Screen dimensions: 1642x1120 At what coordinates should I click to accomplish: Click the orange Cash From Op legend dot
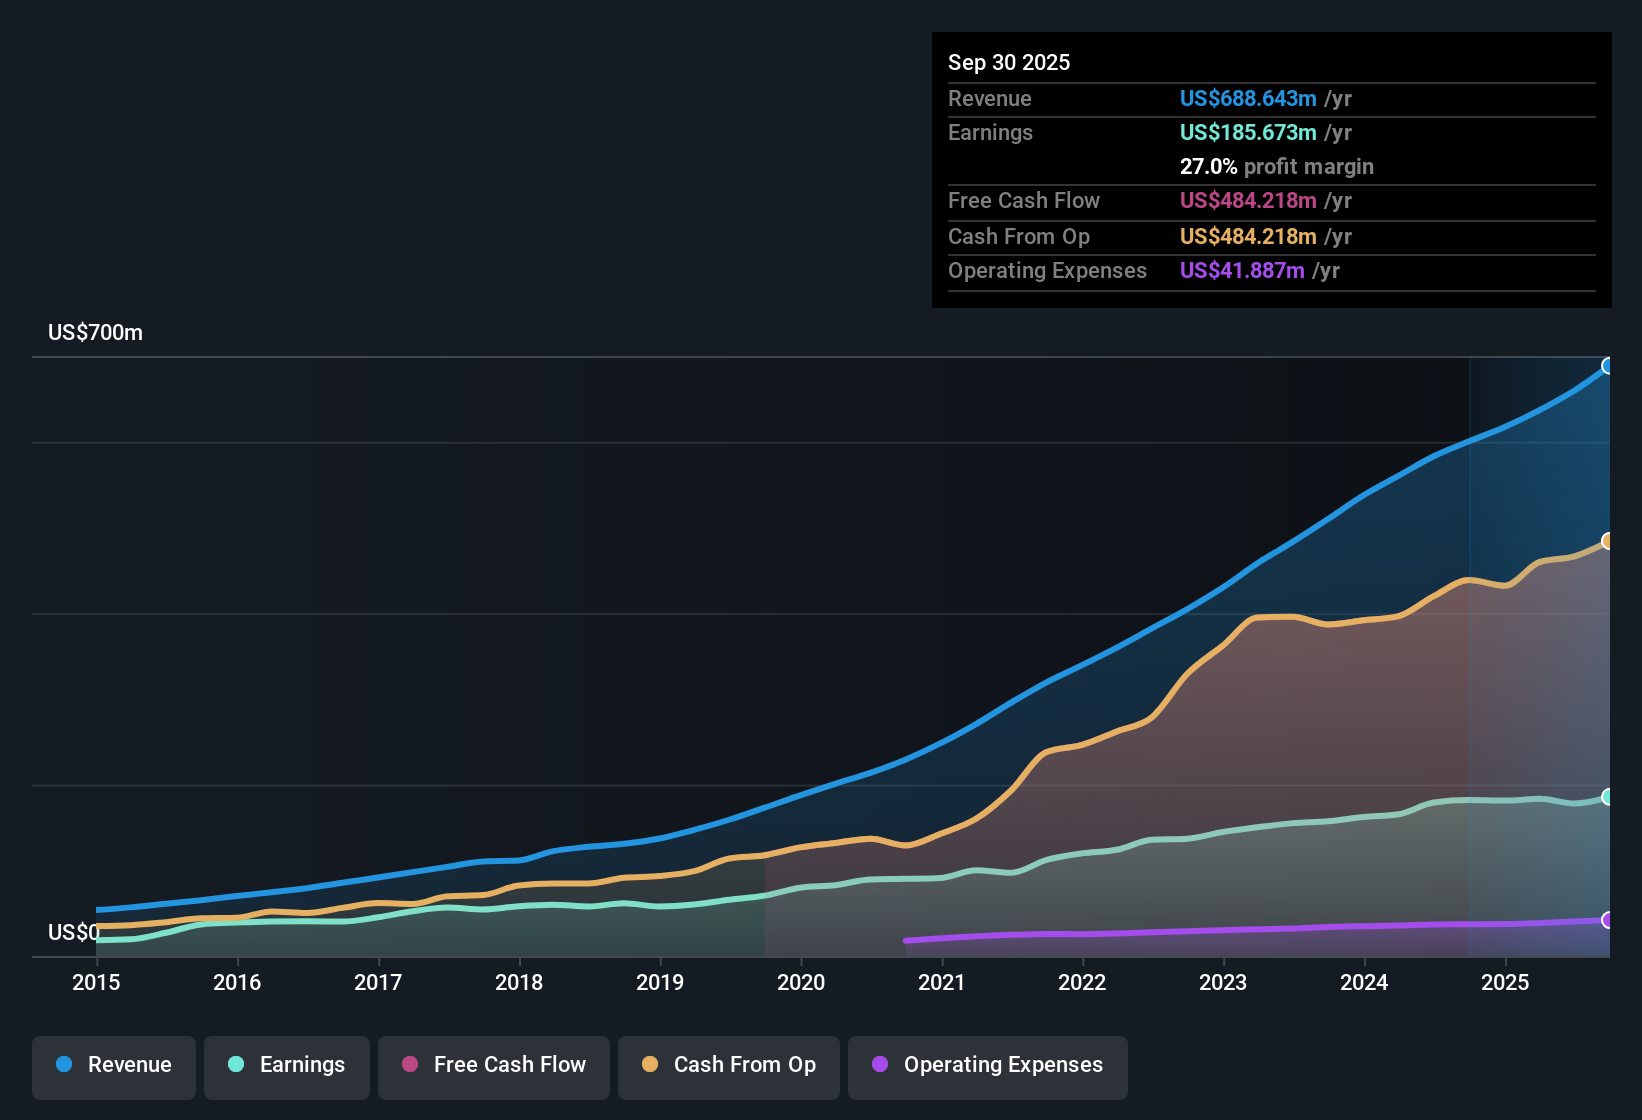pos(650,1064)
